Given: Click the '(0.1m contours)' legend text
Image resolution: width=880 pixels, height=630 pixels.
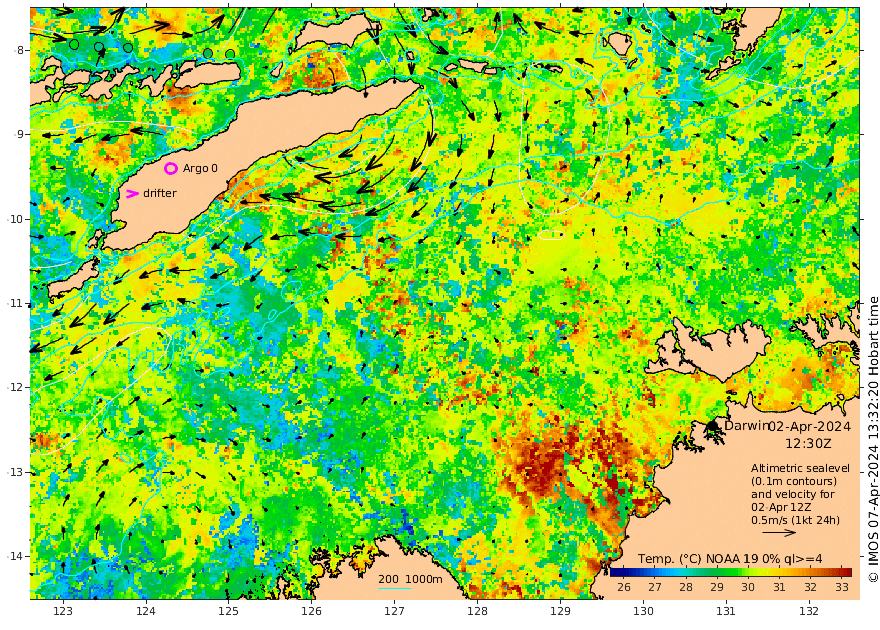Looking at the screenshot, I should click(794, 481).
